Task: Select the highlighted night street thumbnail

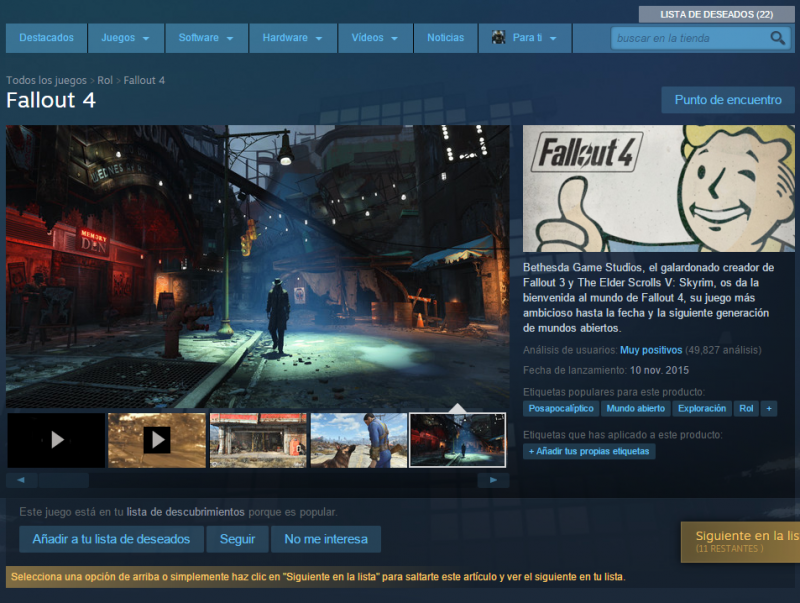Action: point(458,440)
